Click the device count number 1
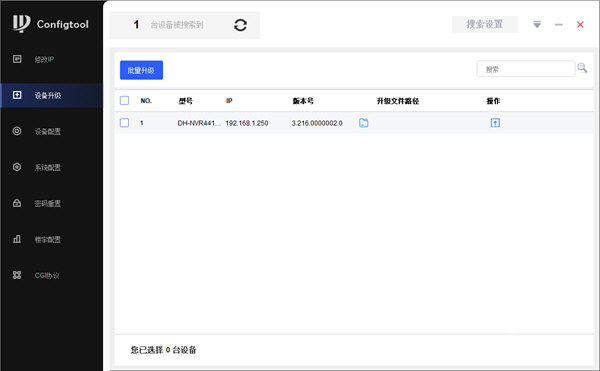Image resolution: width=600 pixels, height=371 pixels. [136, 25]
